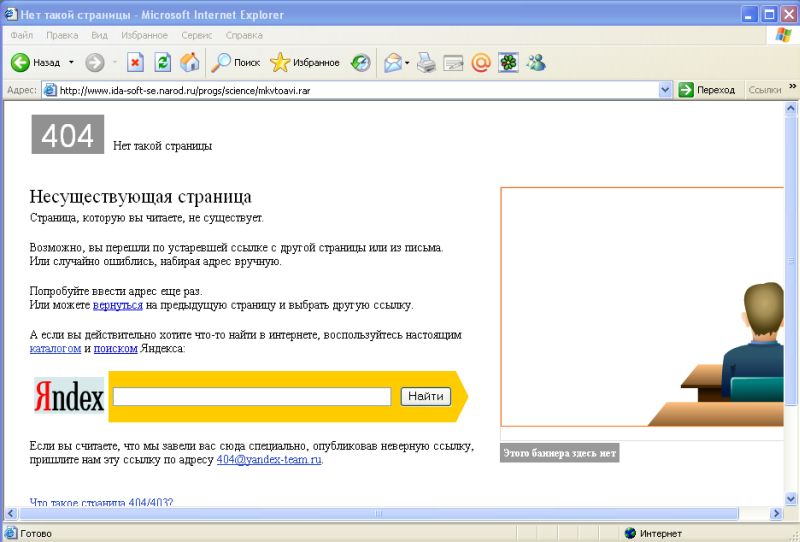Focus the Yandex search text box
This screenshot has width=800, height=542.
(x=252, y=397)
